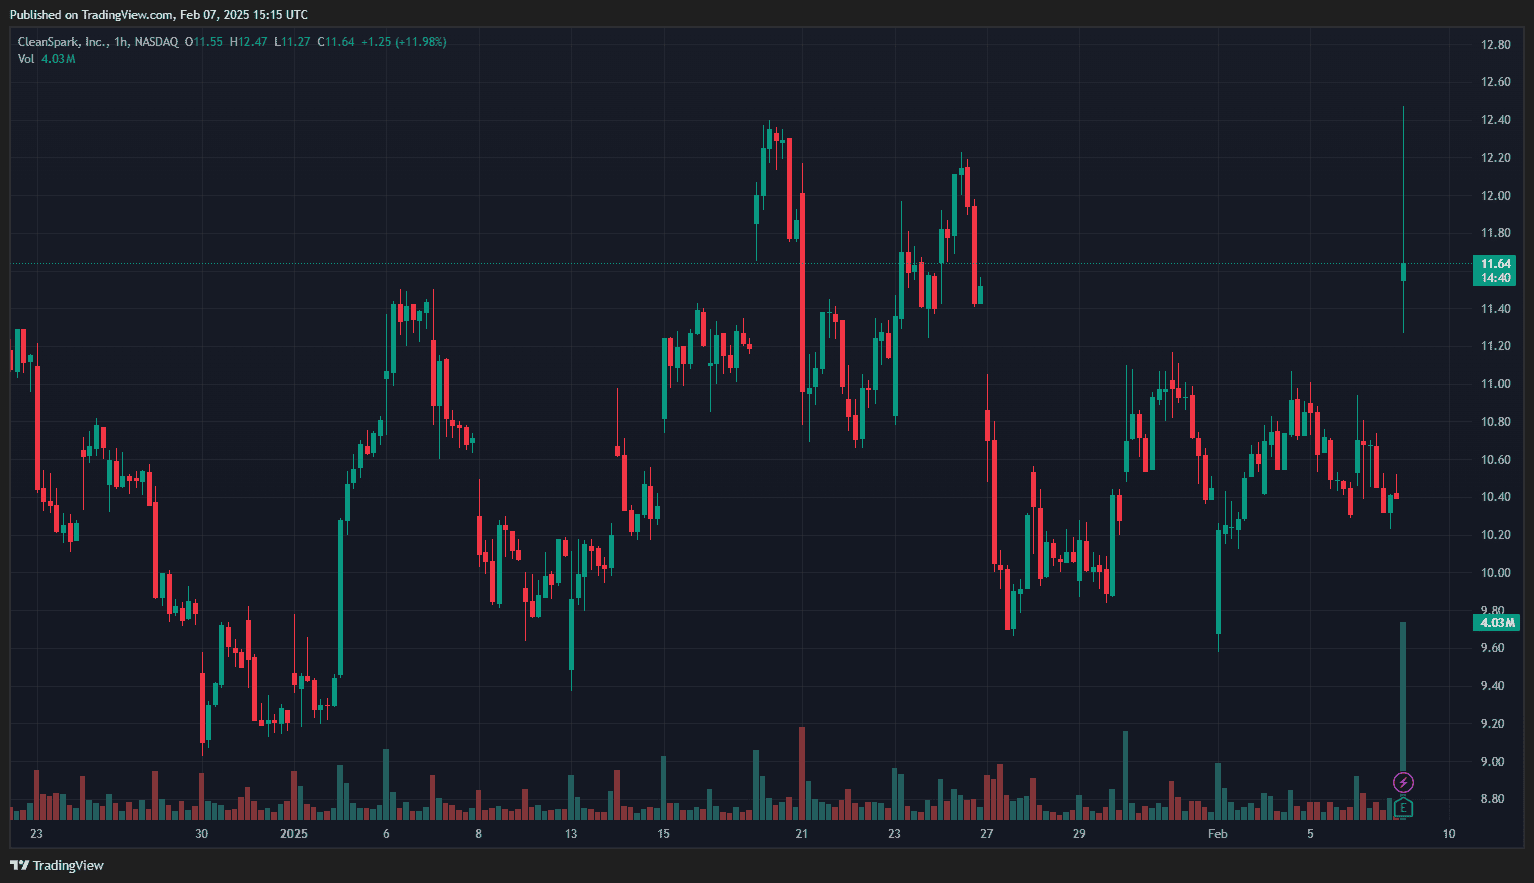Click the 30 date label on time axis
The image size is (1534, 883).
tap(202, 834)
